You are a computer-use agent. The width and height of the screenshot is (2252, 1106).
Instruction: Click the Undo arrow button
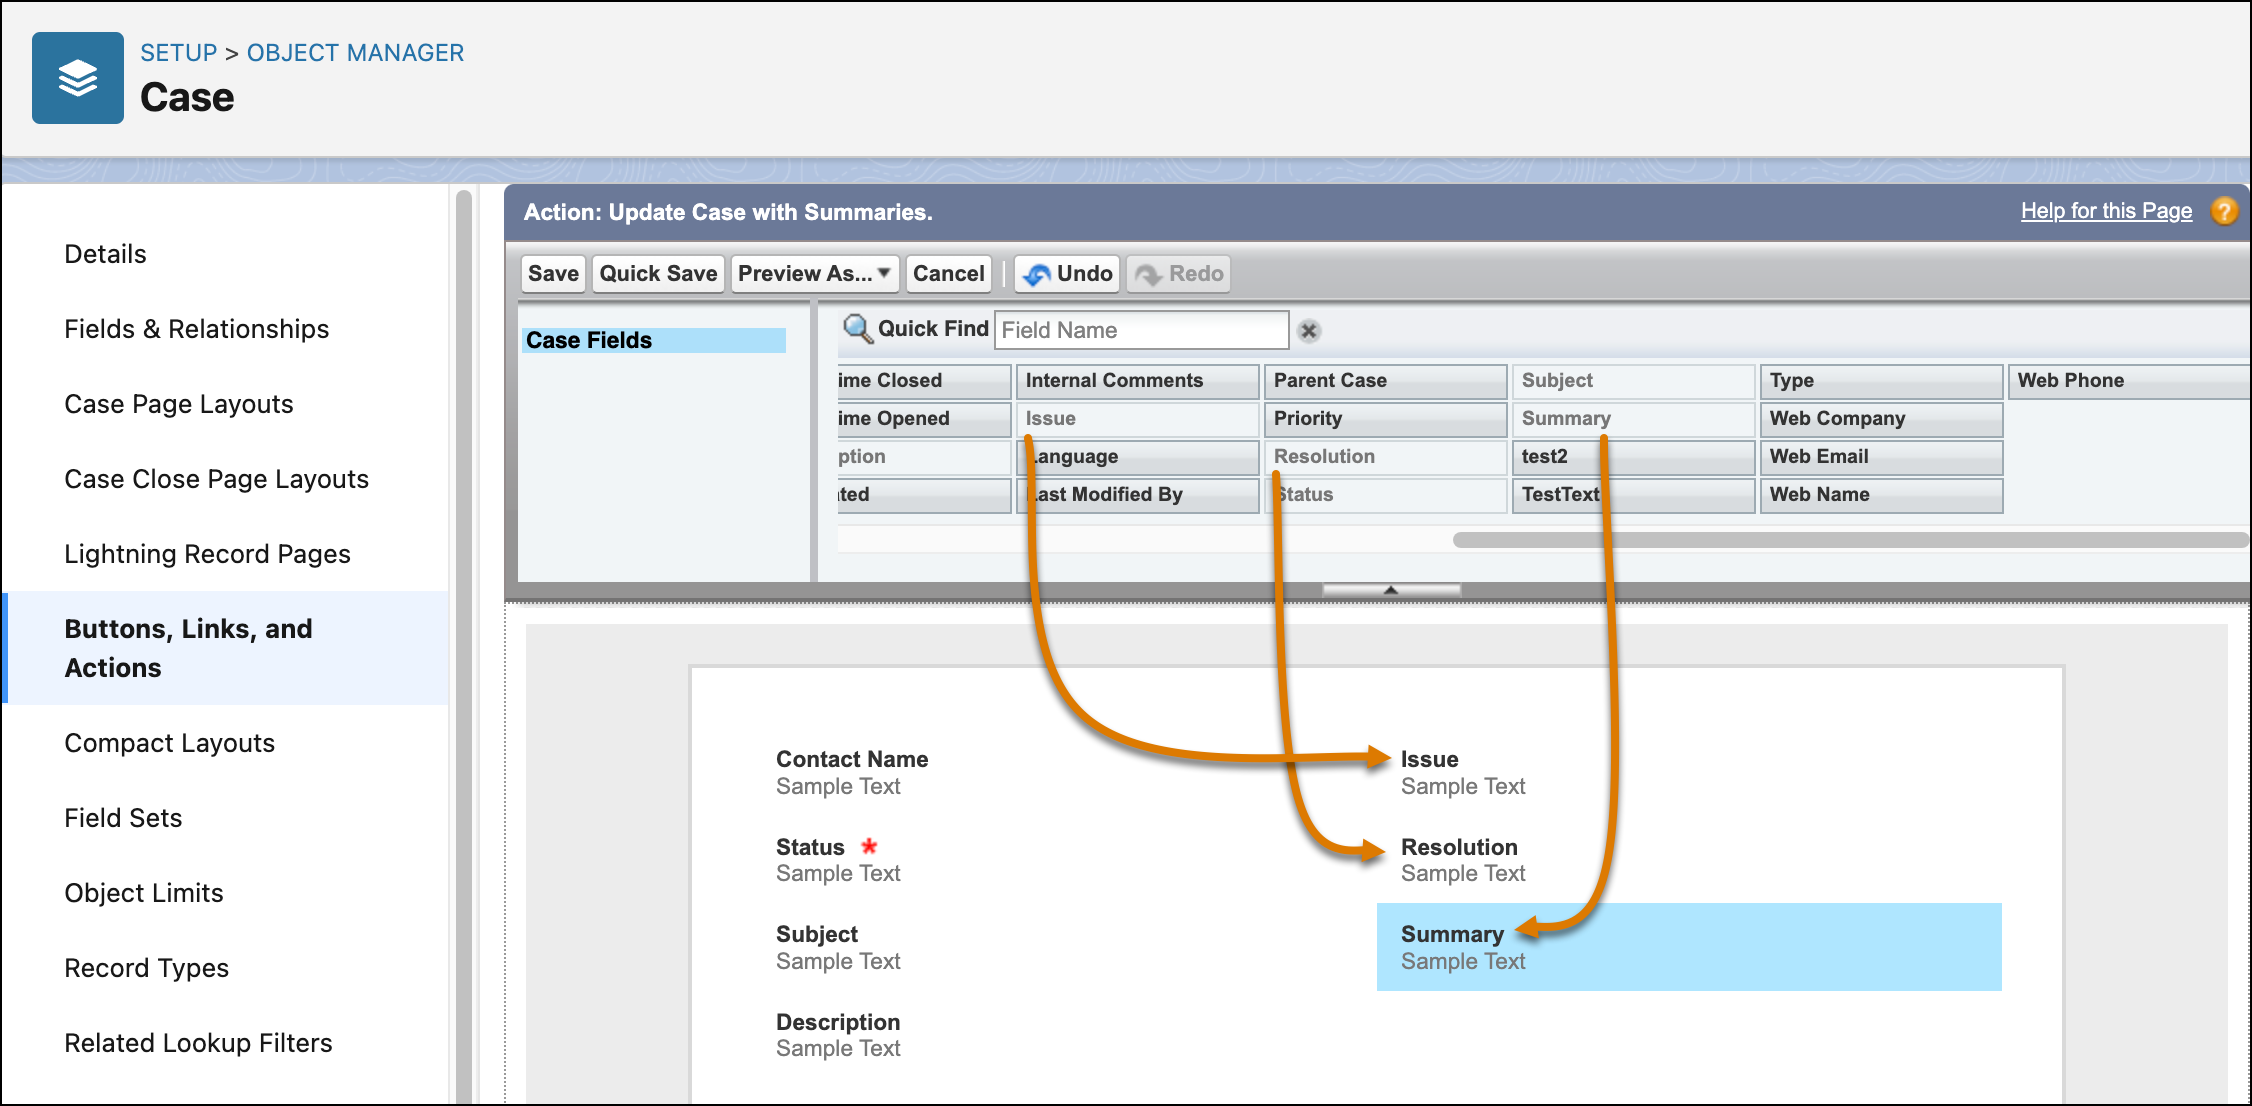(x=1067, y=274)
